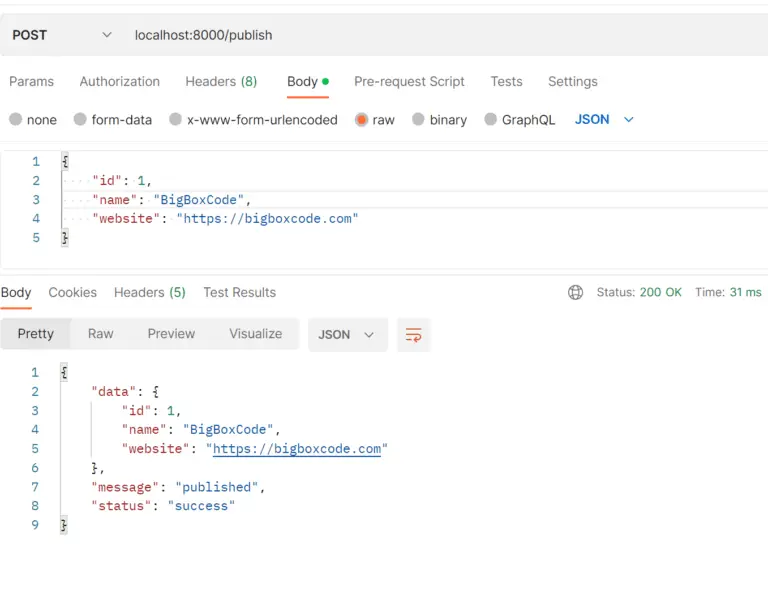Switch to Preview response view

[171, 334]
